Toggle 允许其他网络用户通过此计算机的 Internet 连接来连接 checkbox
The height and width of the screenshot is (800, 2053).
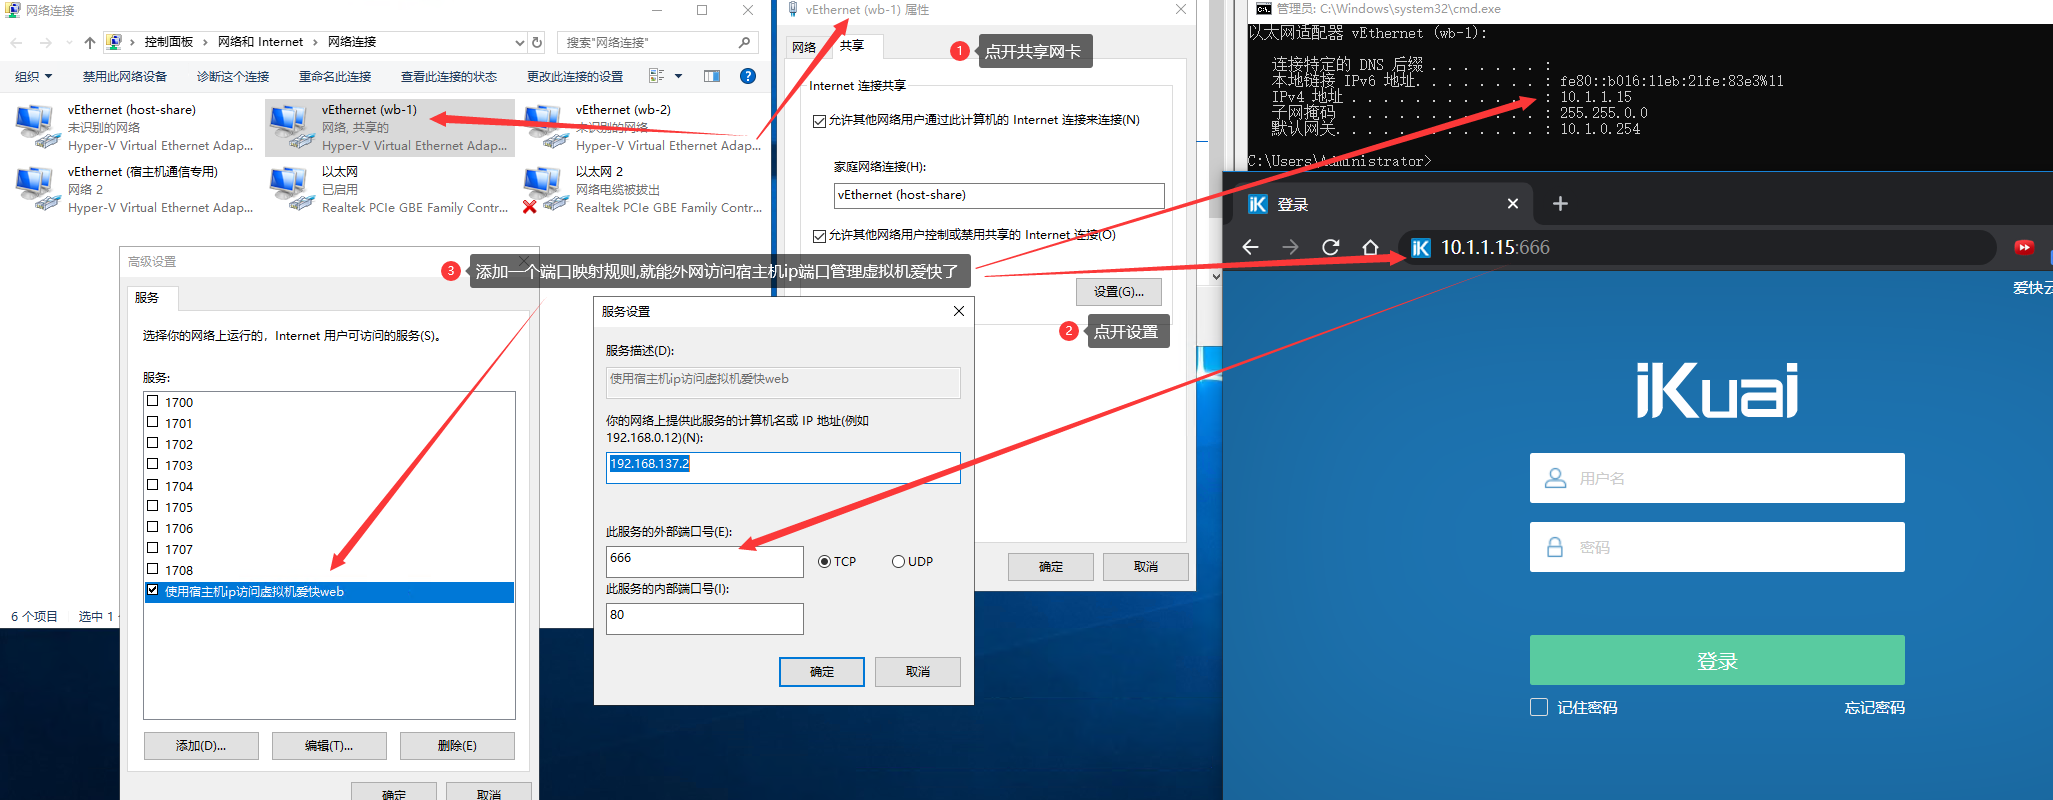820,121
